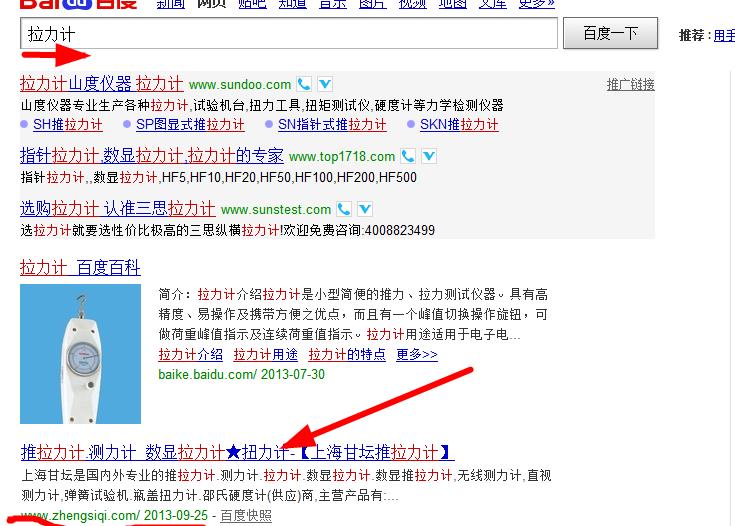735x526 pixels.
Task: Click the 更多>> link under Baike summary
Action: coord(417,354)
